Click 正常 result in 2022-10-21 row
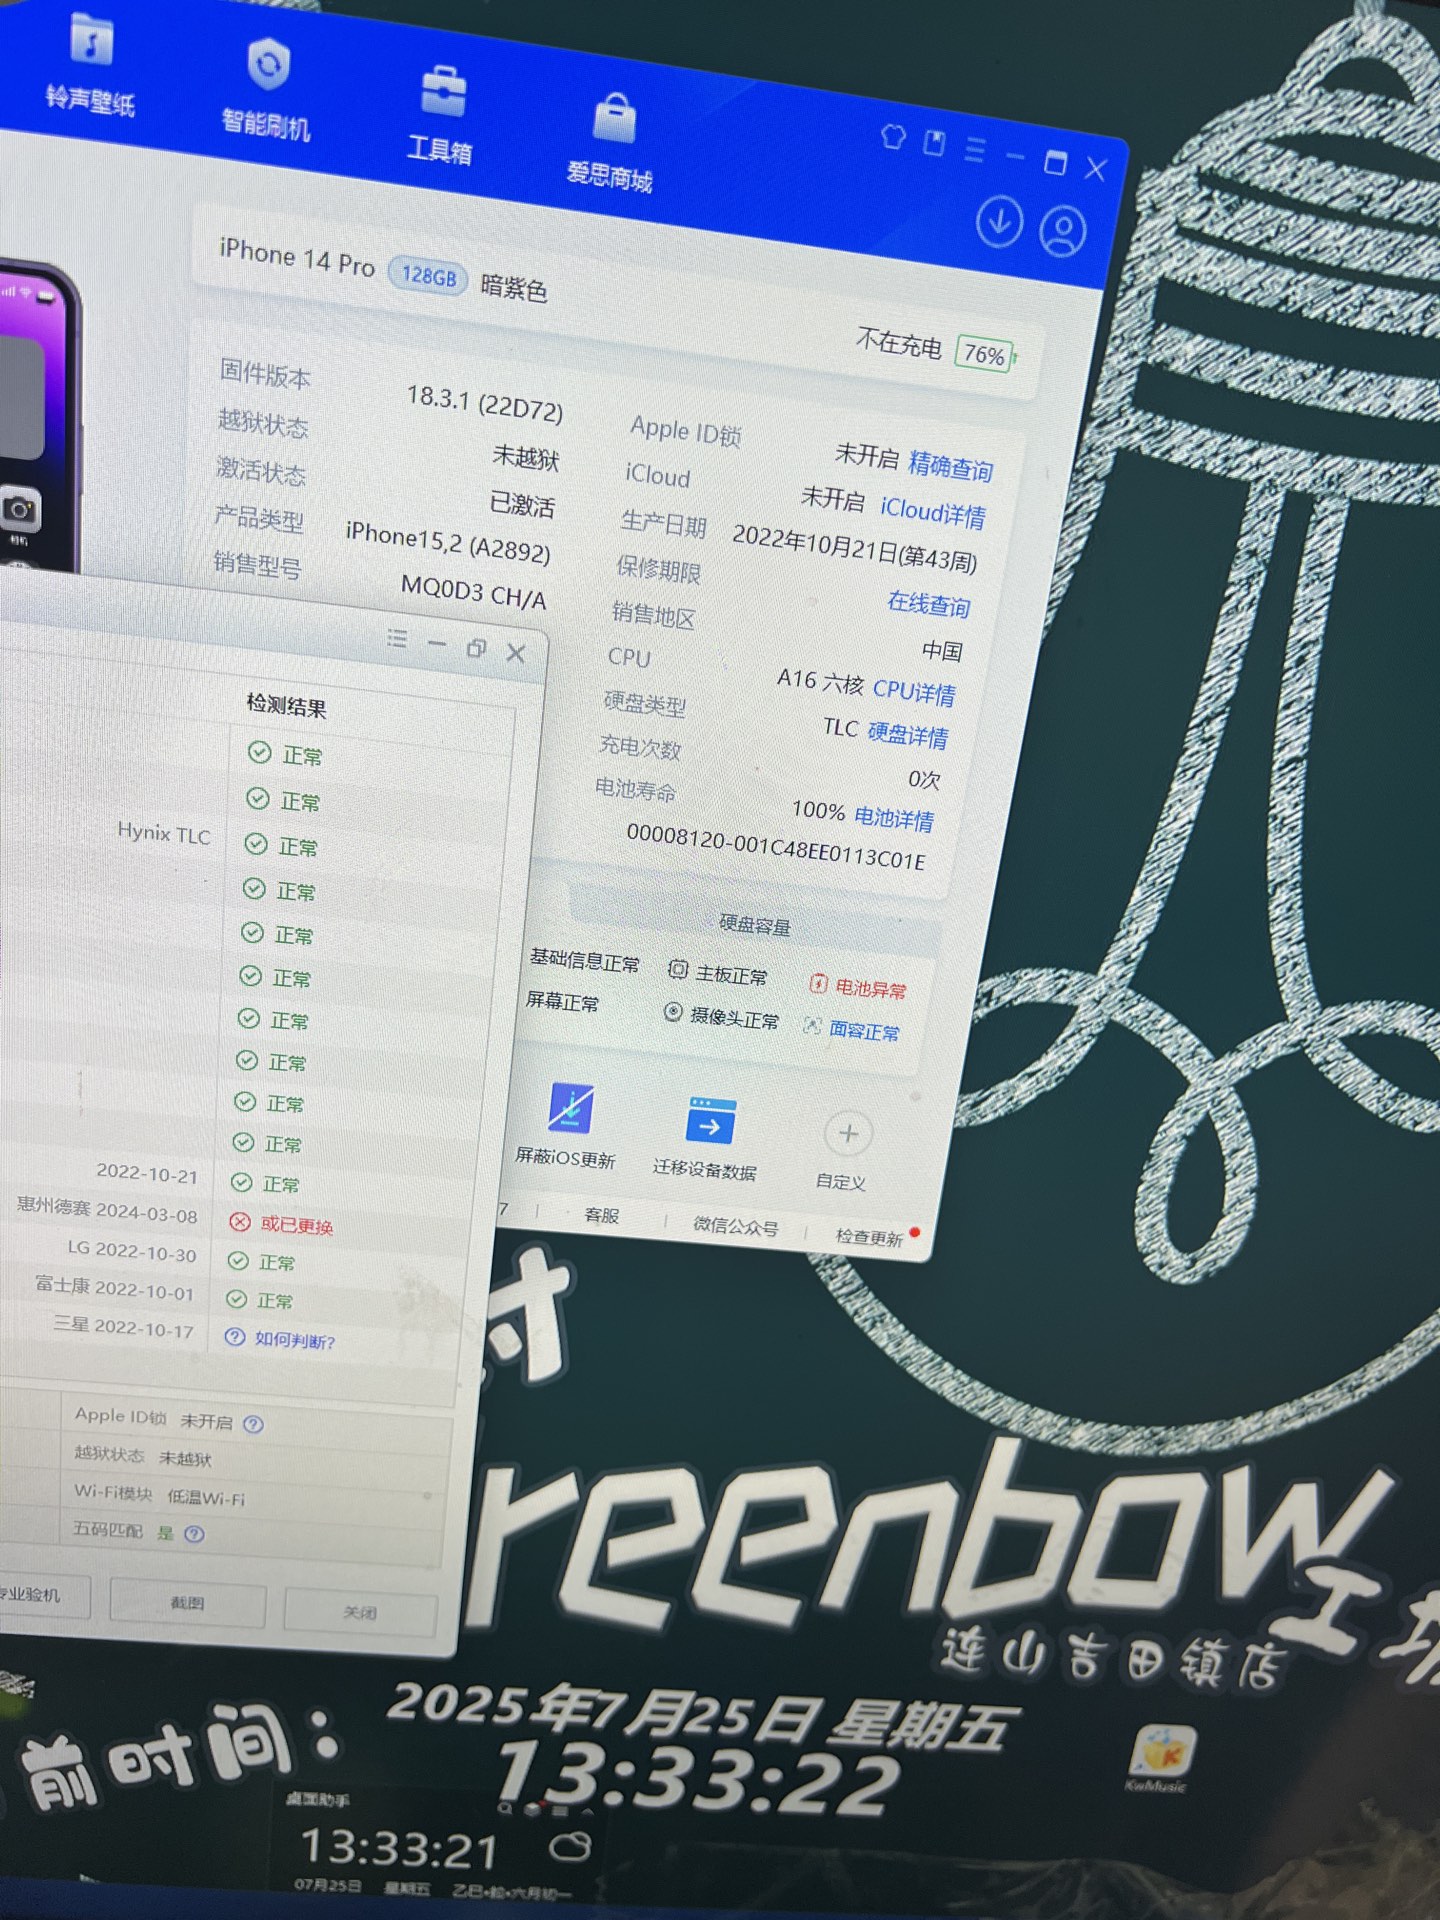Image resolution: width=1440 pixels, height=1920 pixels. 266,1183
